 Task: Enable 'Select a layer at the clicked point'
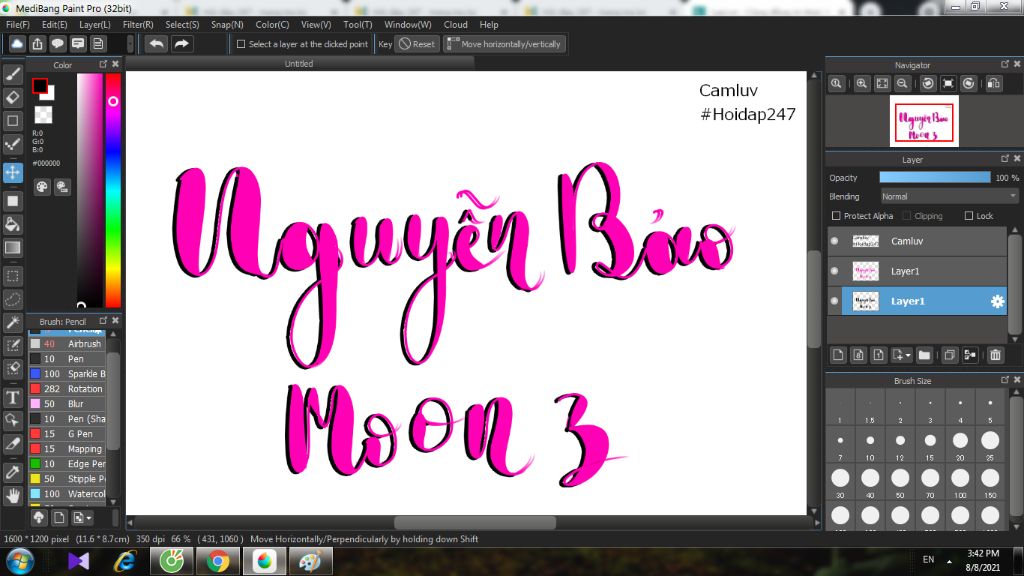[241, 44]
